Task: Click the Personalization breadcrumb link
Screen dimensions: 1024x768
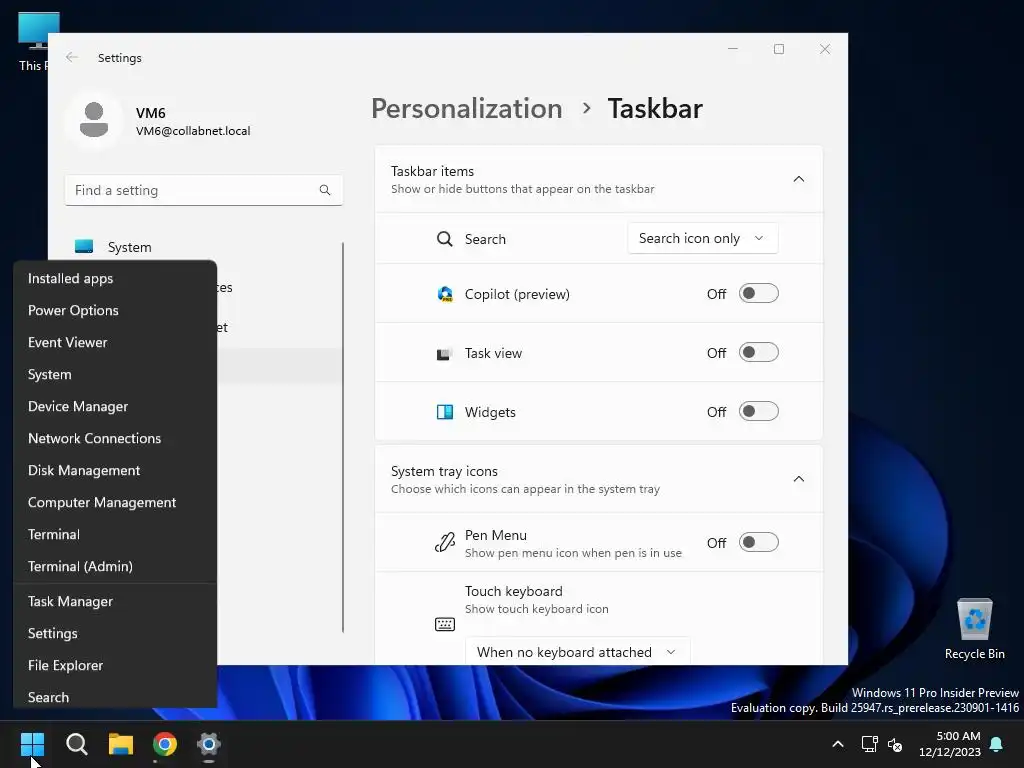Action: click(x=466, y=108)
